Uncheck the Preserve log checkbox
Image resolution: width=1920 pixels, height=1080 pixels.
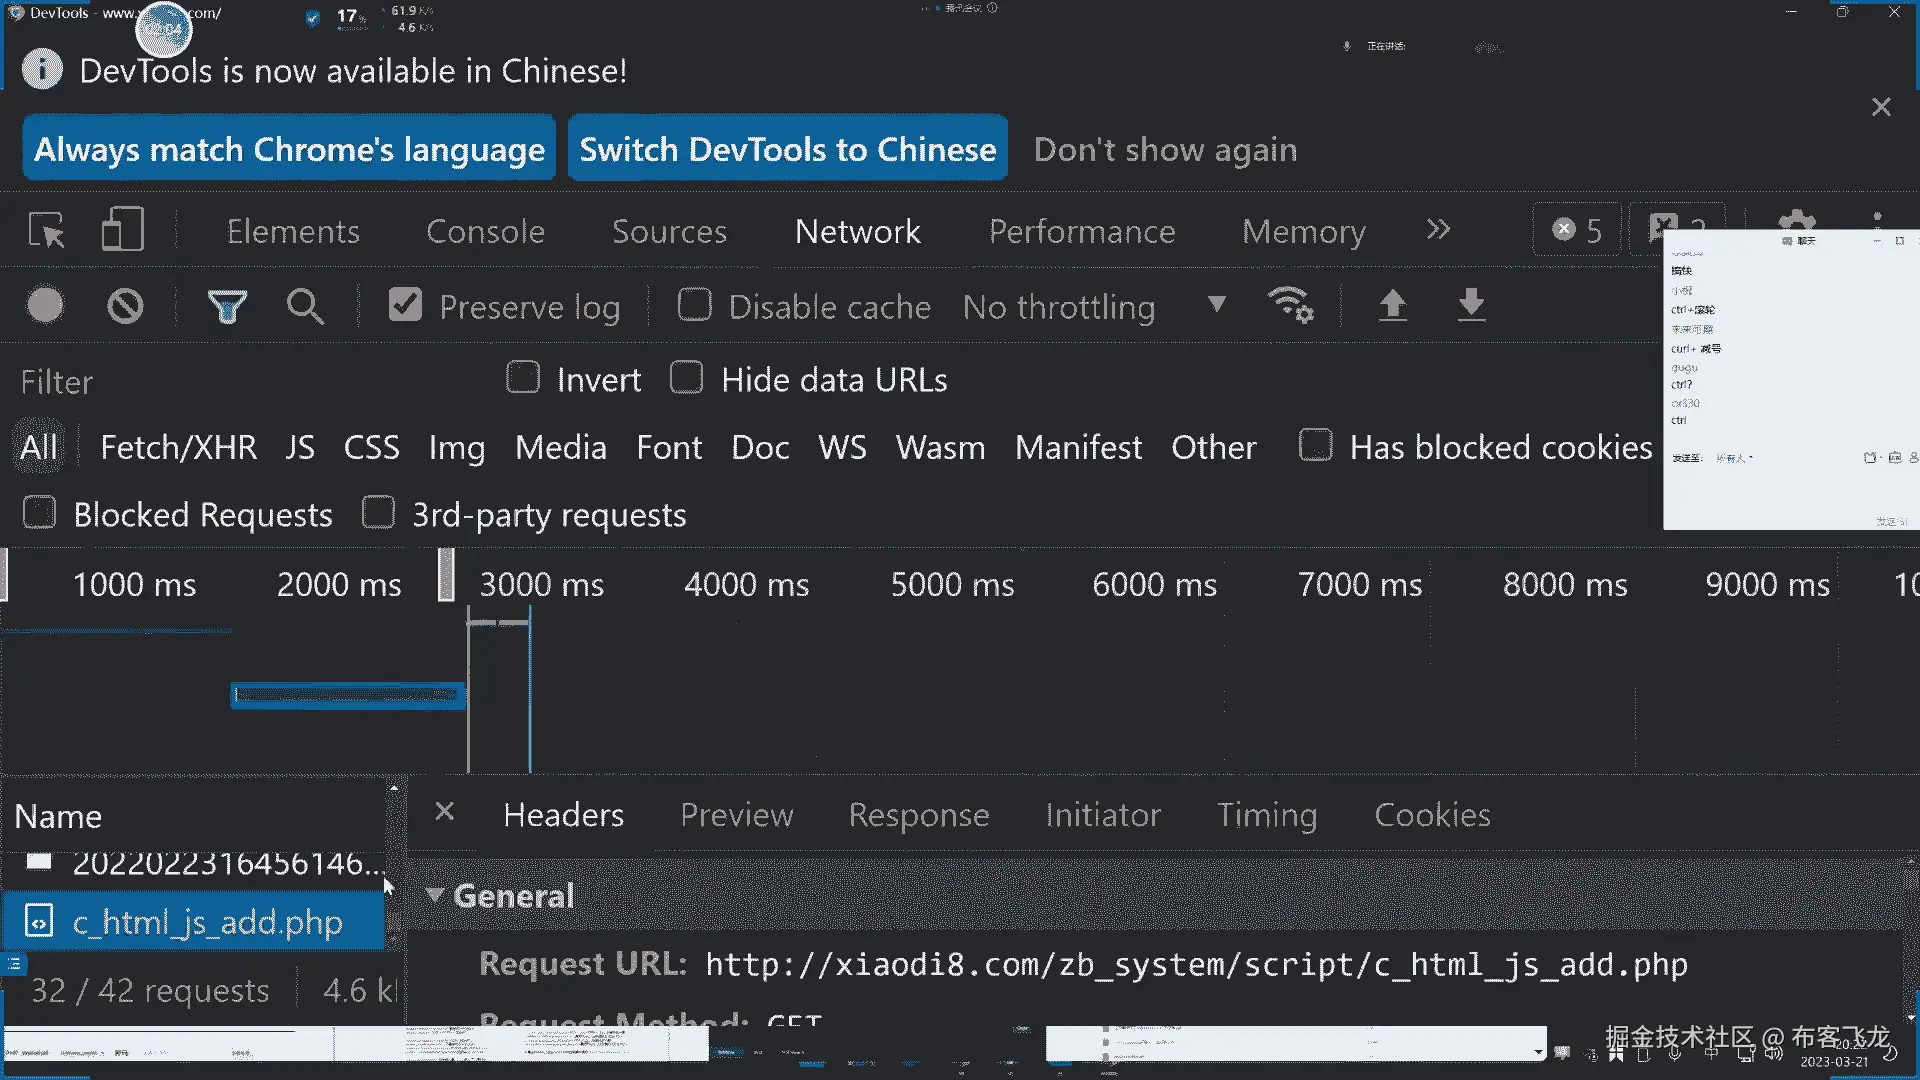(405, 305)
